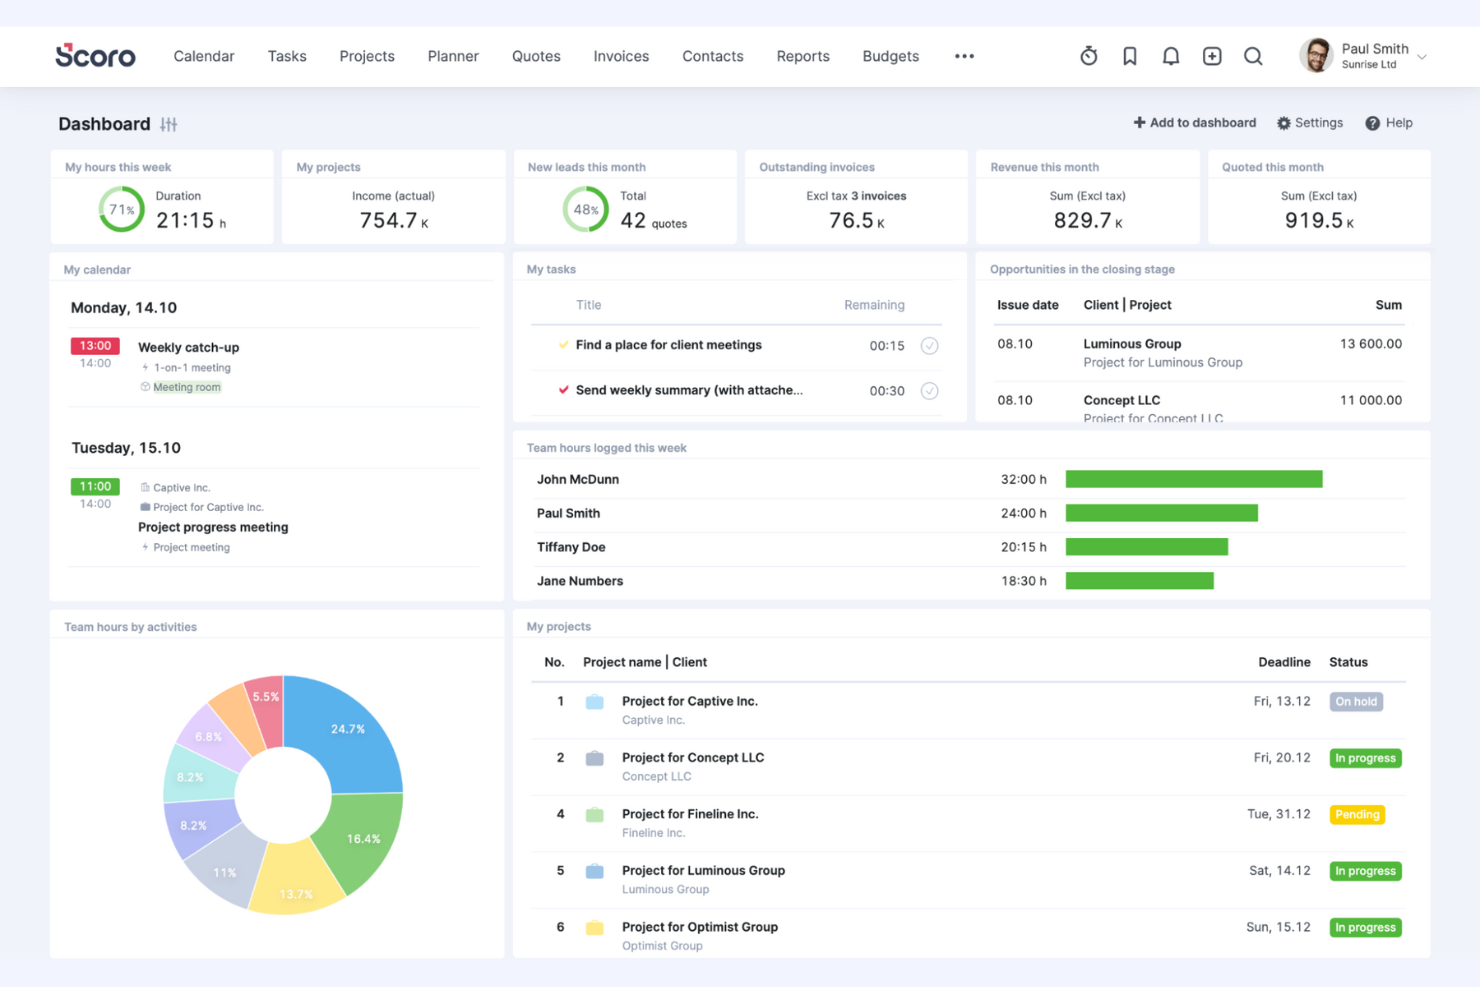
Task: Click the Quoted this month 919.5 K value
Action: tap(1319, 221)
